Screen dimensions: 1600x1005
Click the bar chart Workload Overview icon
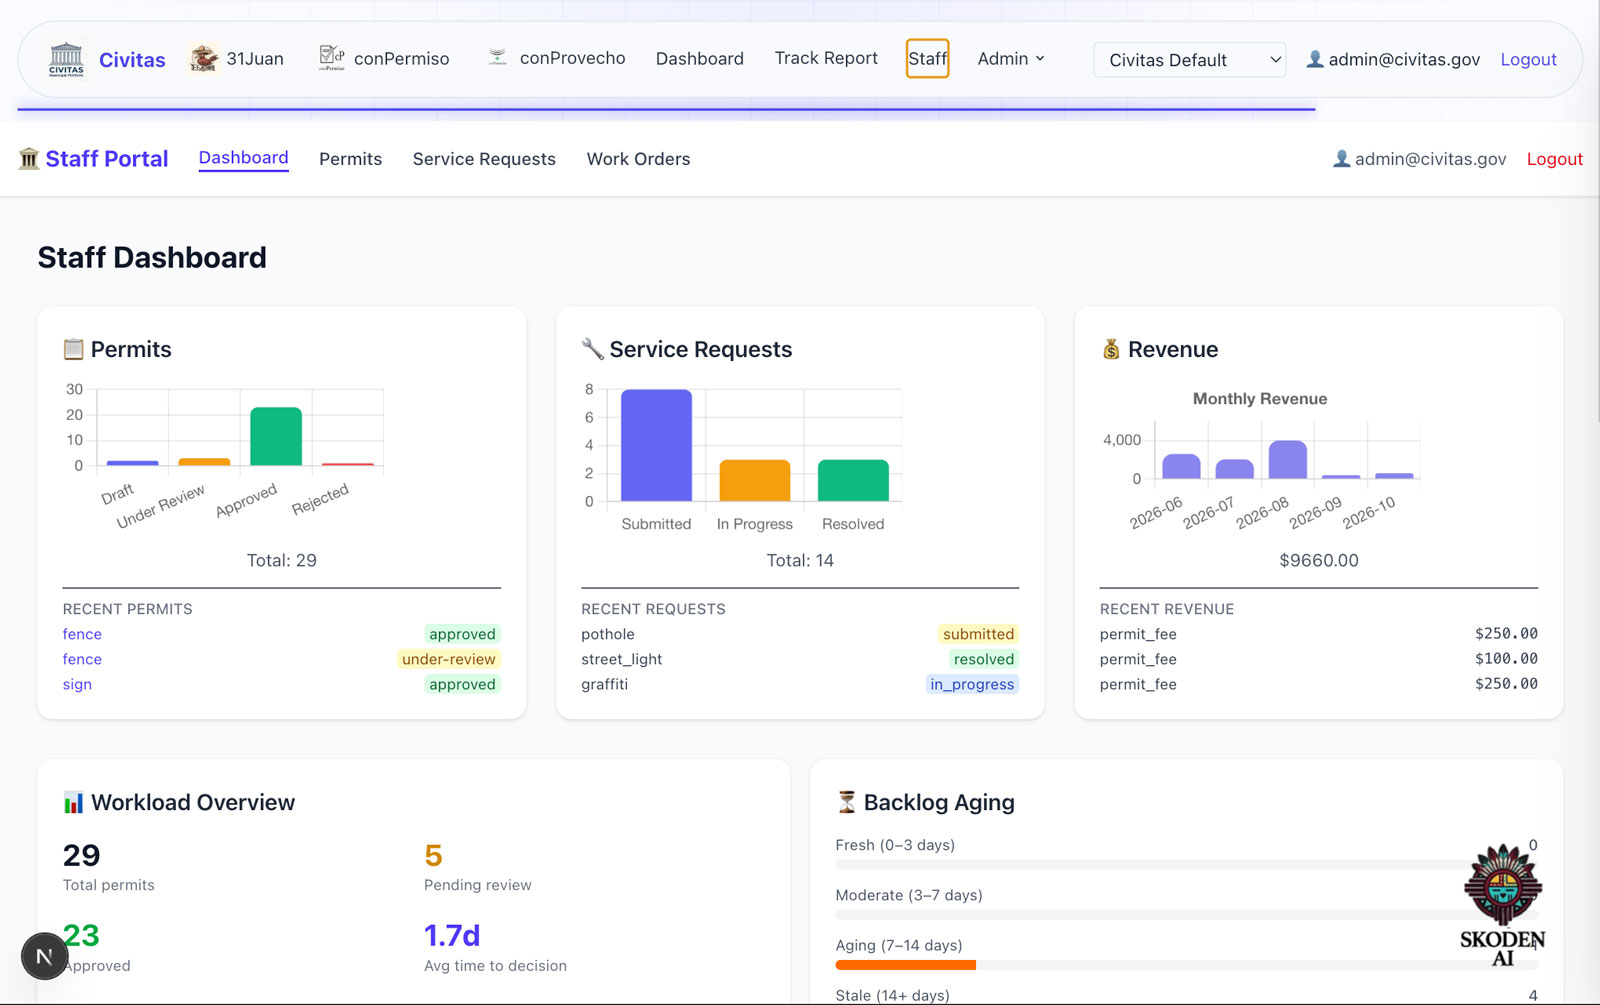[73, 802]
